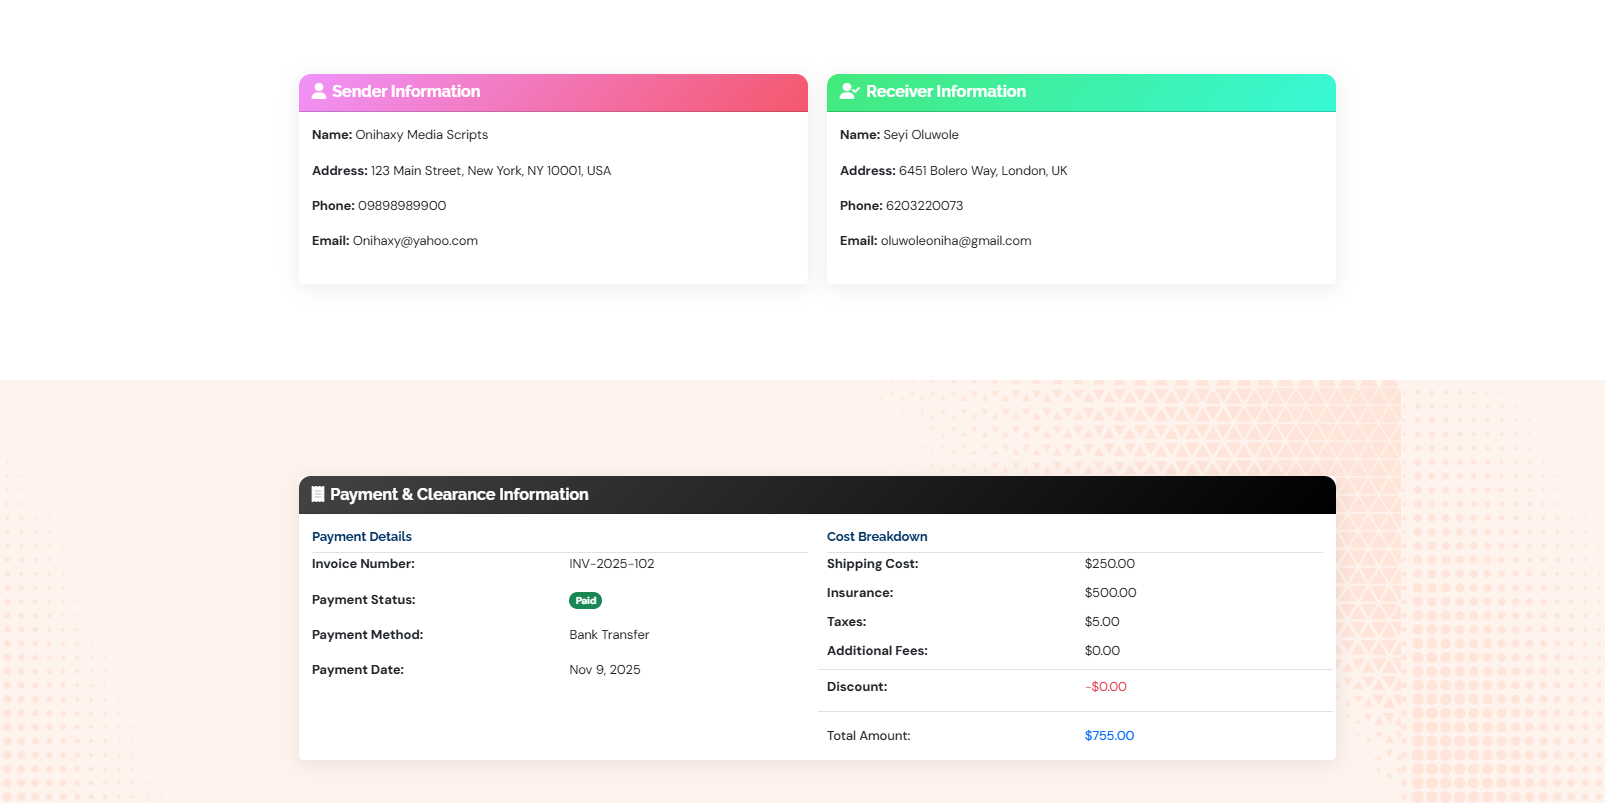The image size is (1605, 803).
Task: Click the Bank Transfer payment method value
Action: pos(609,635)
